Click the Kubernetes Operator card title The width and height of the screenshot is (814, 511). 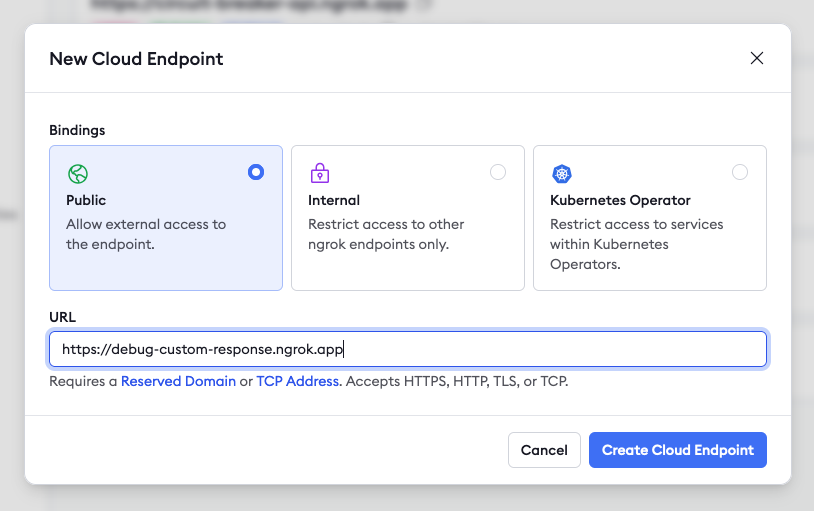coord(620,200)
